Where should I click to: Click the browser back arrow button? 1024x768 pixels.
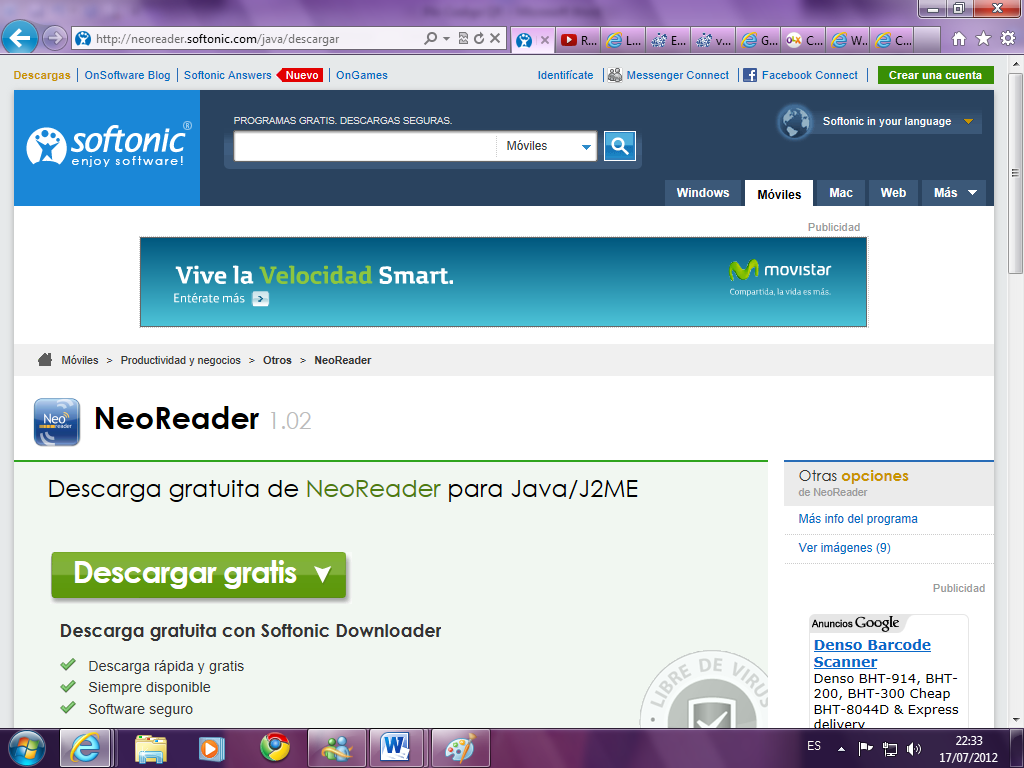[22, 39]
